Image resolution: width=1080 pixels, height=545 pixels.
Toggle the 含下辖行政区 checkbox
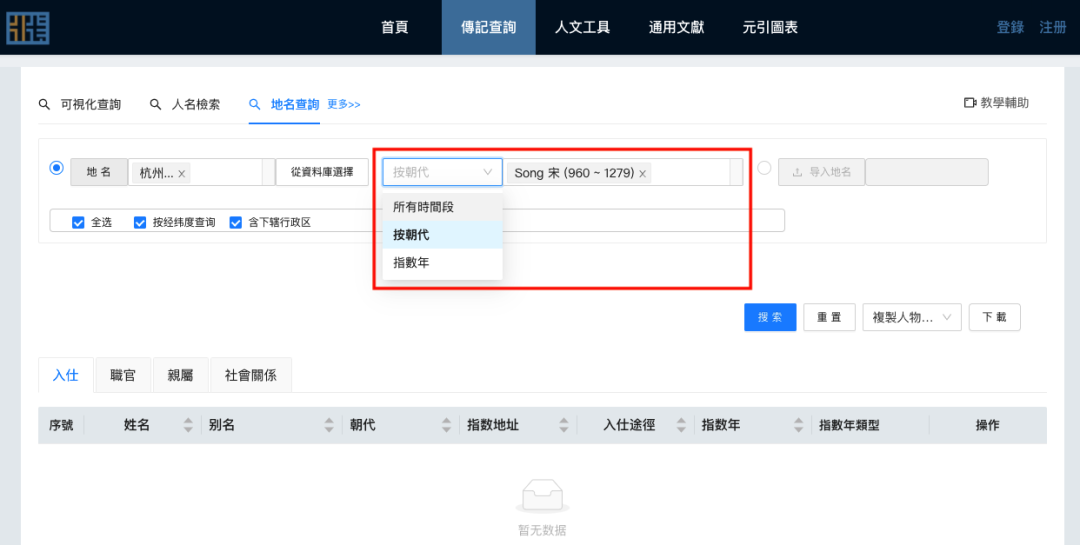pos(236,223)
